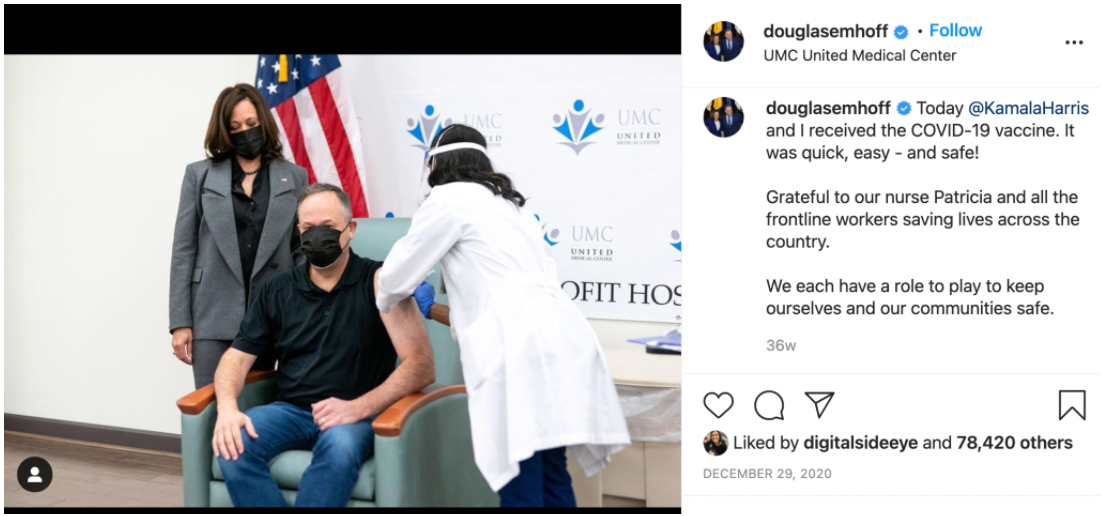Click the December 29, 2020 post date
Image resolution: width=1102 pixels, height=516 pixels.
coord(767,474)
